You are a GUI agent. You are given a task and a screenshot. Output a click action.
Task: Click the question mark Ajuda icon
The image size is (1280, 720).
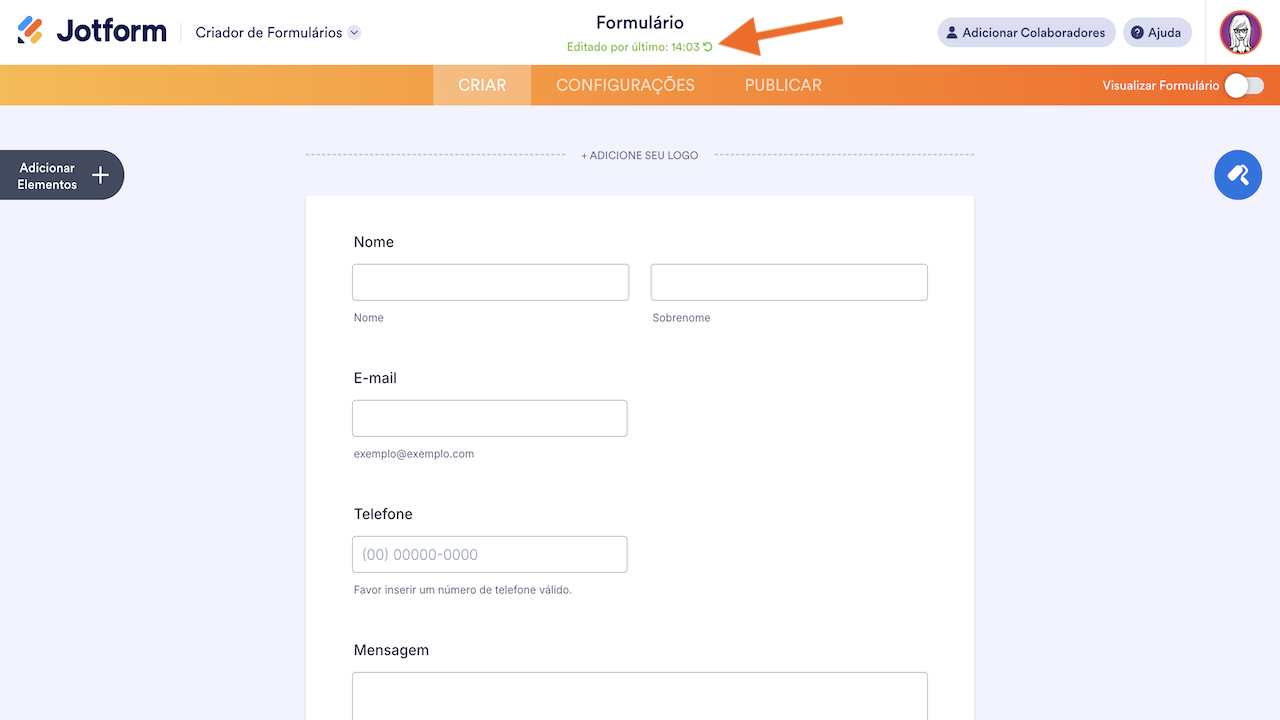pos(1137,33)
